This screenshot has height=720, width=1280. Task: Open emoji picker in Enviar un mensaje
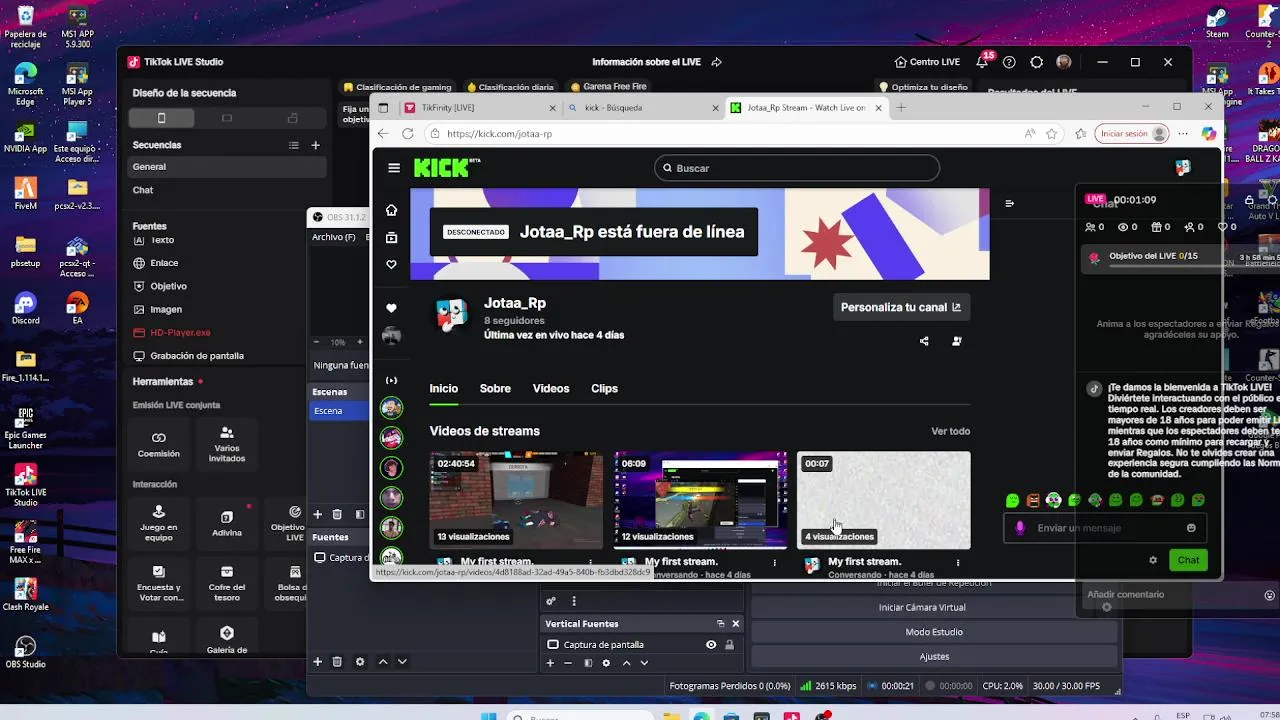pyautogui.click(x=1191, y=528)
